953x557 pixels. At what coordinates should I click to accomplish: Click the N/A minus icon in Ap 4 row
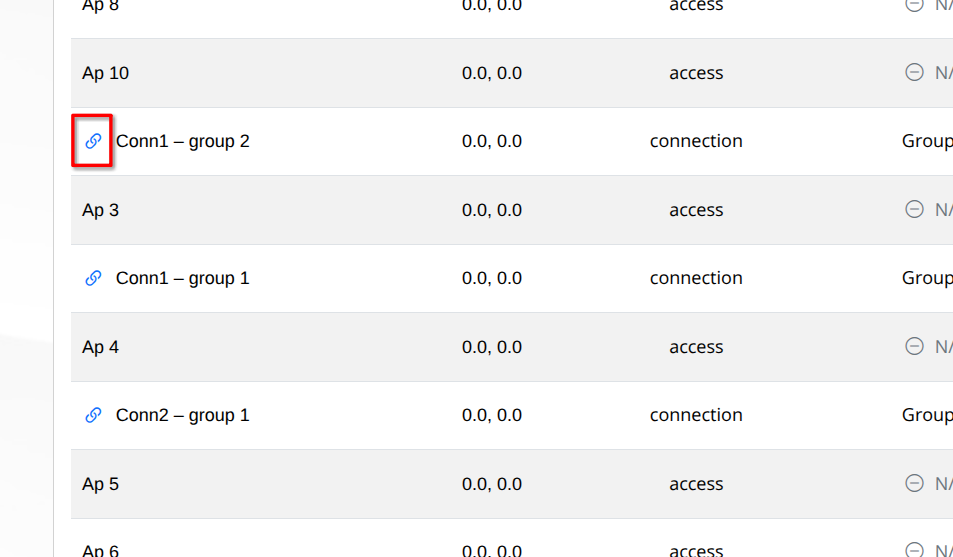[914, 346]
